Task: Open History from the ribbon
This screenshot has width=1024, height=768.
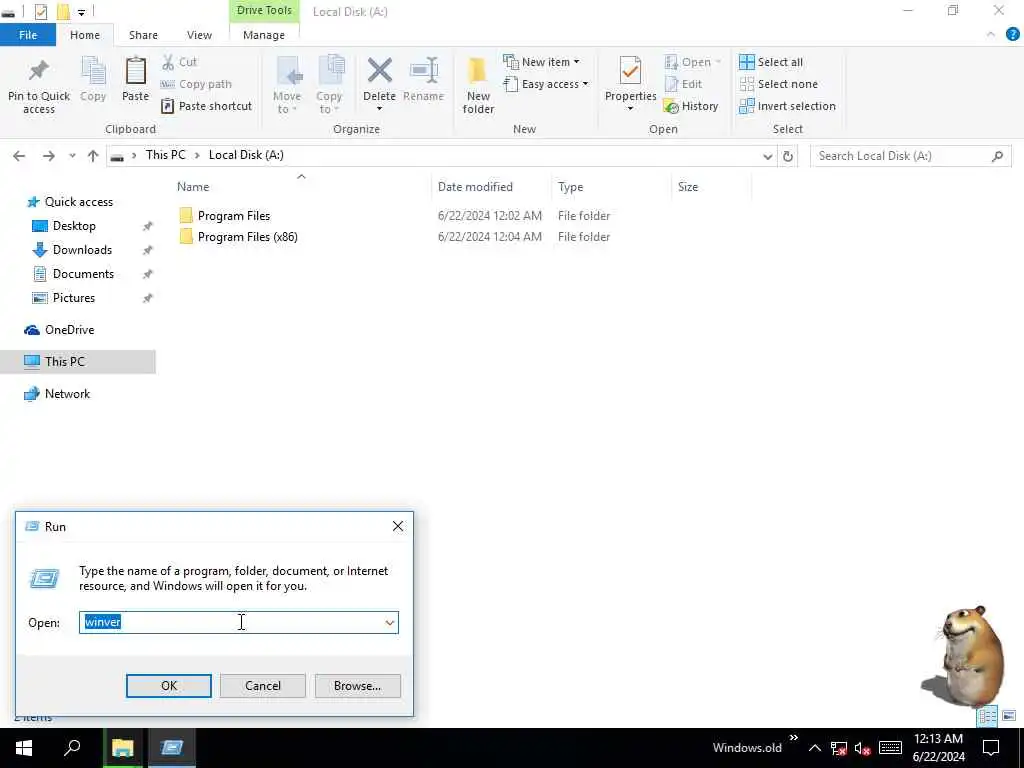Action: (x=691, y=106)
